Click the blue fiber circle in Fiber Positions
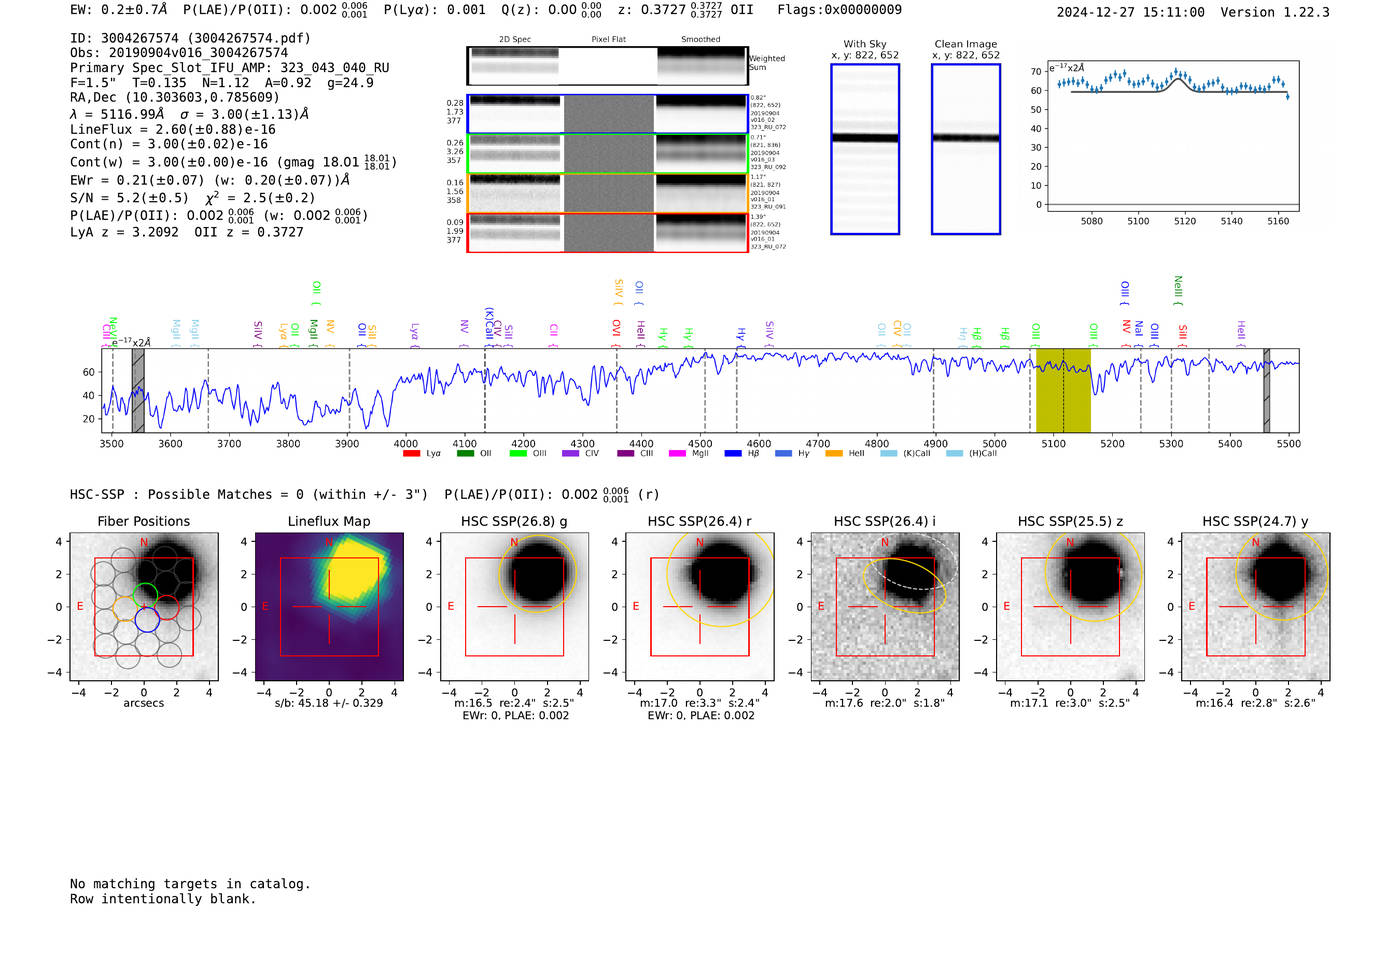 point(147,620)
